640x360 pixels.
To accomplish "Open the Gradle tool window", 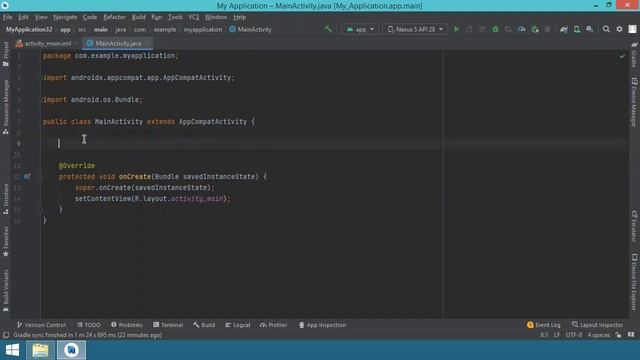I will tap(634, 56).
